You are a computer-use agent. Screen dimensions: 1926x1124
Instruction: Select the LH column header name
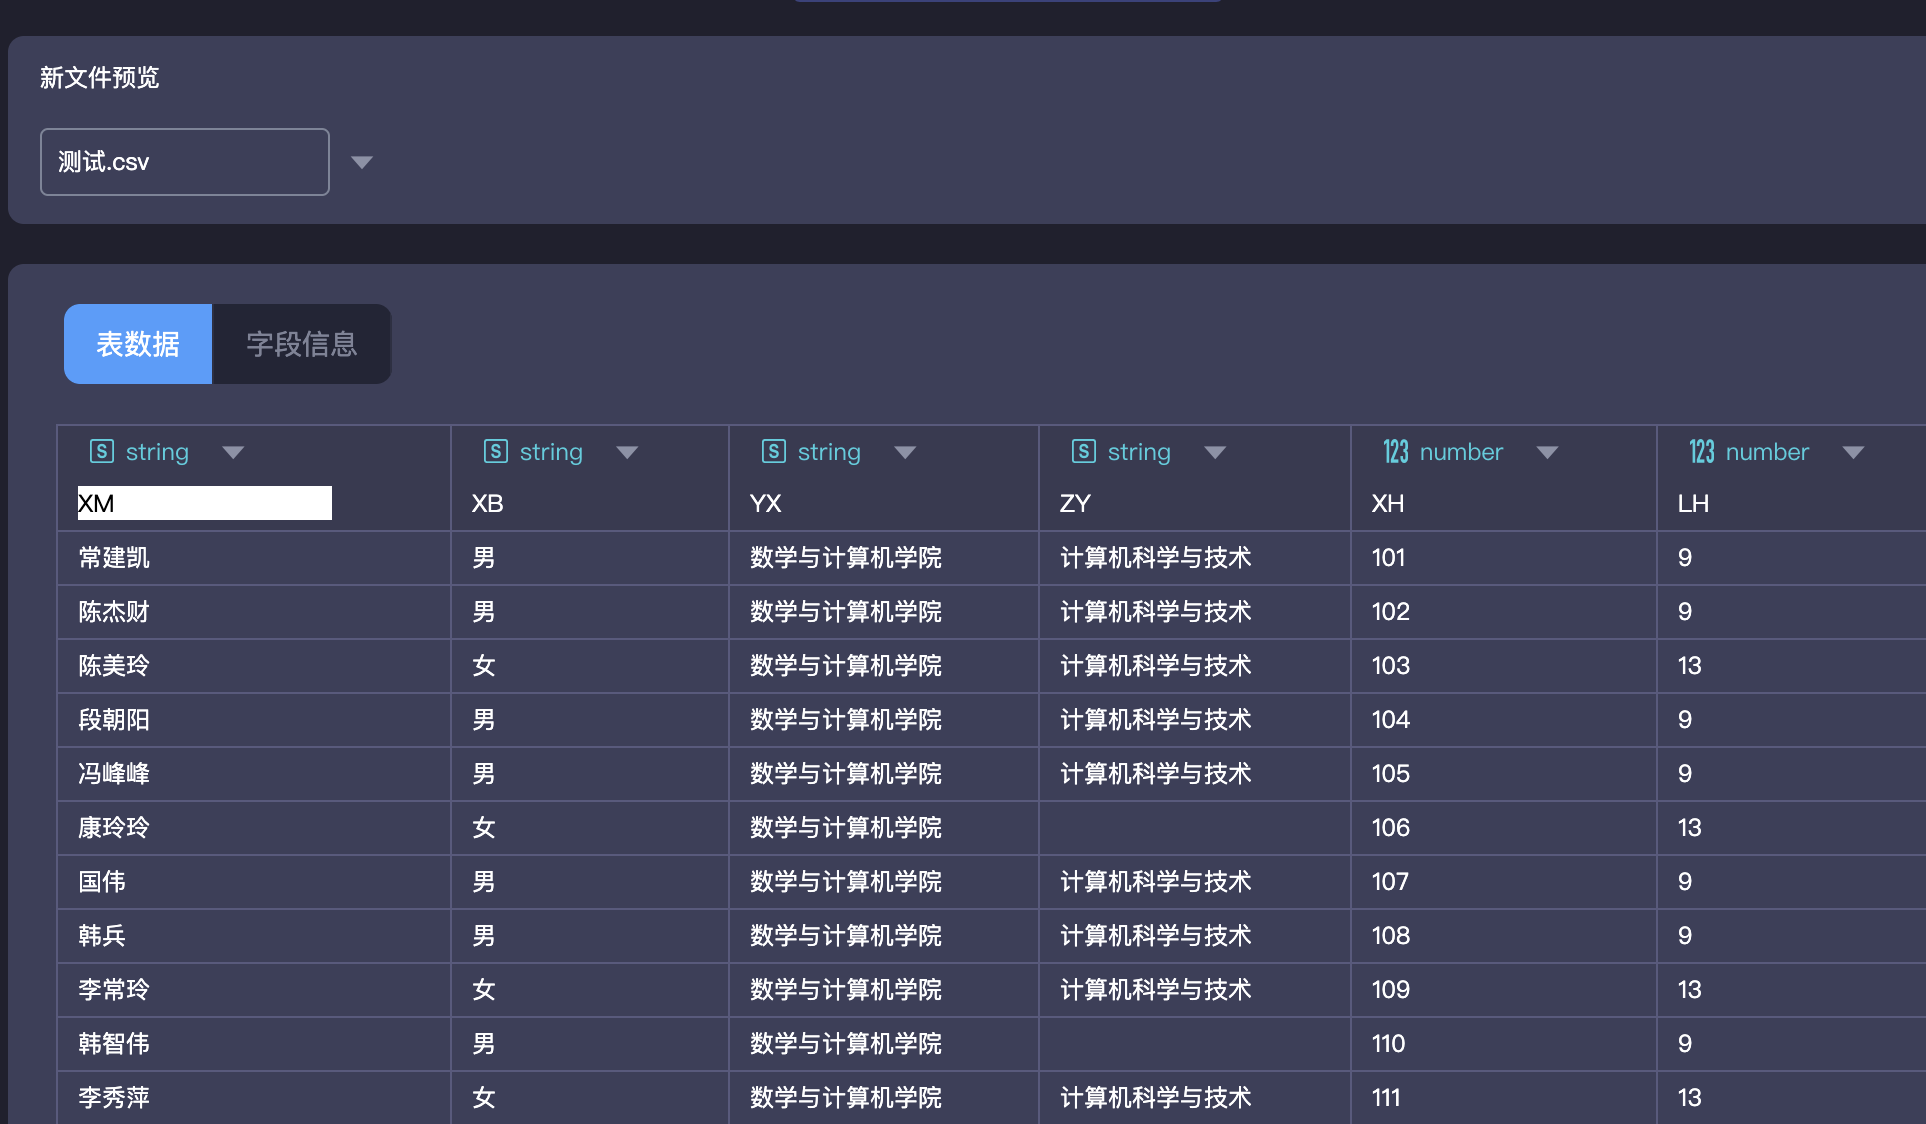click(1693, 503)
